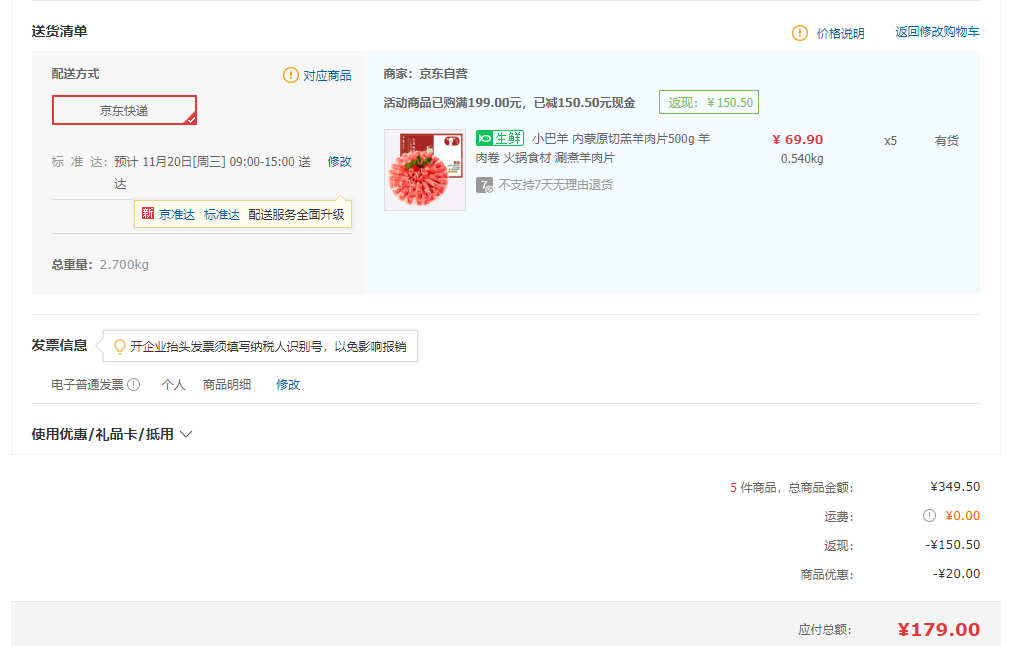The image size is (1033, 646).
Task: Click the lightbulb icon in invoice tip
Action: click(x=119, y=346)
